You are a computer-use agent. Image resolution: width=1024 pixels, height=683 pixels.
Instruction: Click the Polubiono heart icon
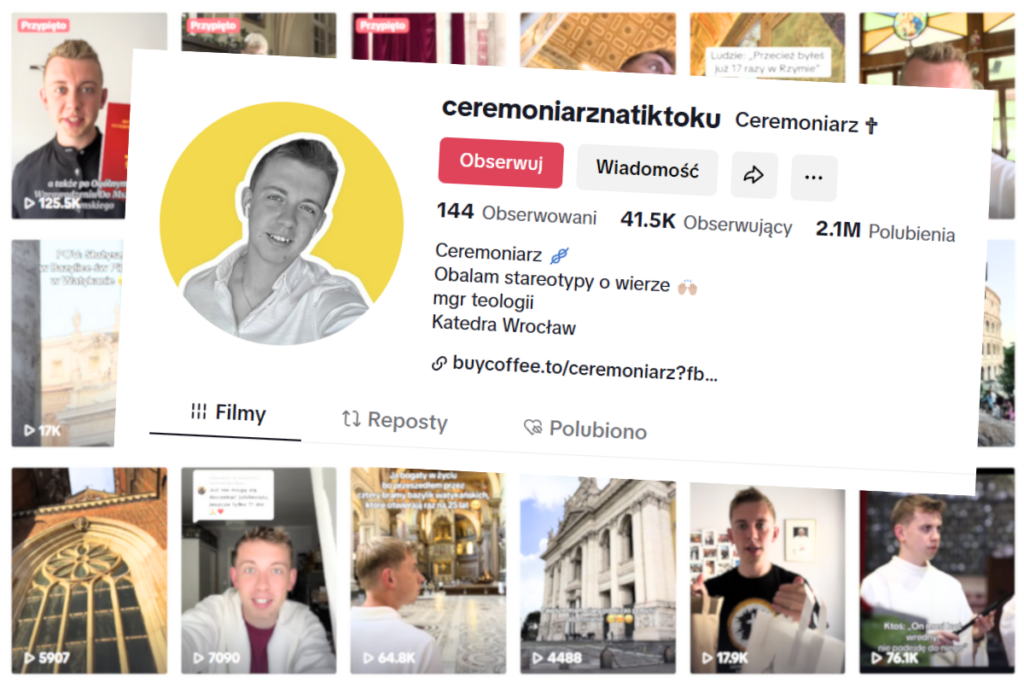pyautogui.click(x=533, y=427)
